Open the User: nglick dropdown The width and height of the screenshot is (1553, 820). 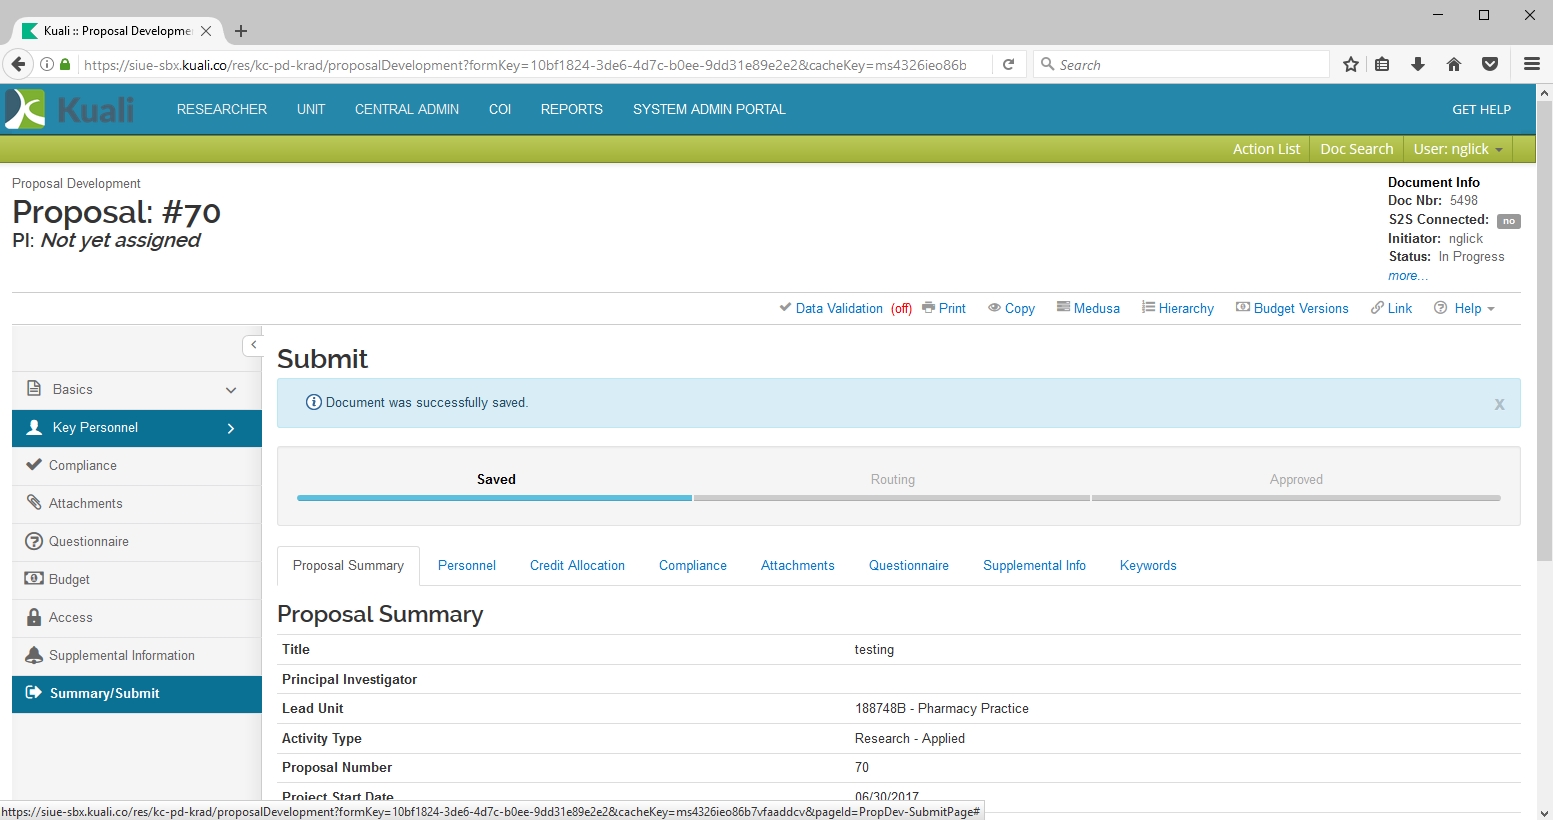coord(1457,149)
